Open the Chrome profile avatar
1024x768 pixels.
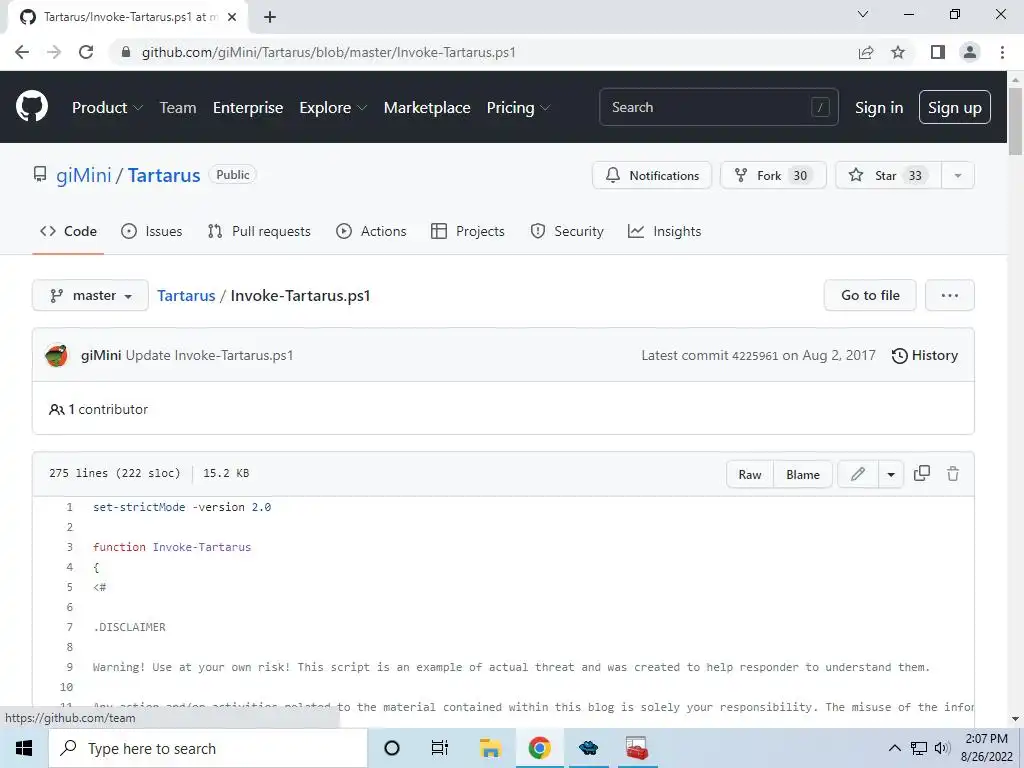click(970, 52)
